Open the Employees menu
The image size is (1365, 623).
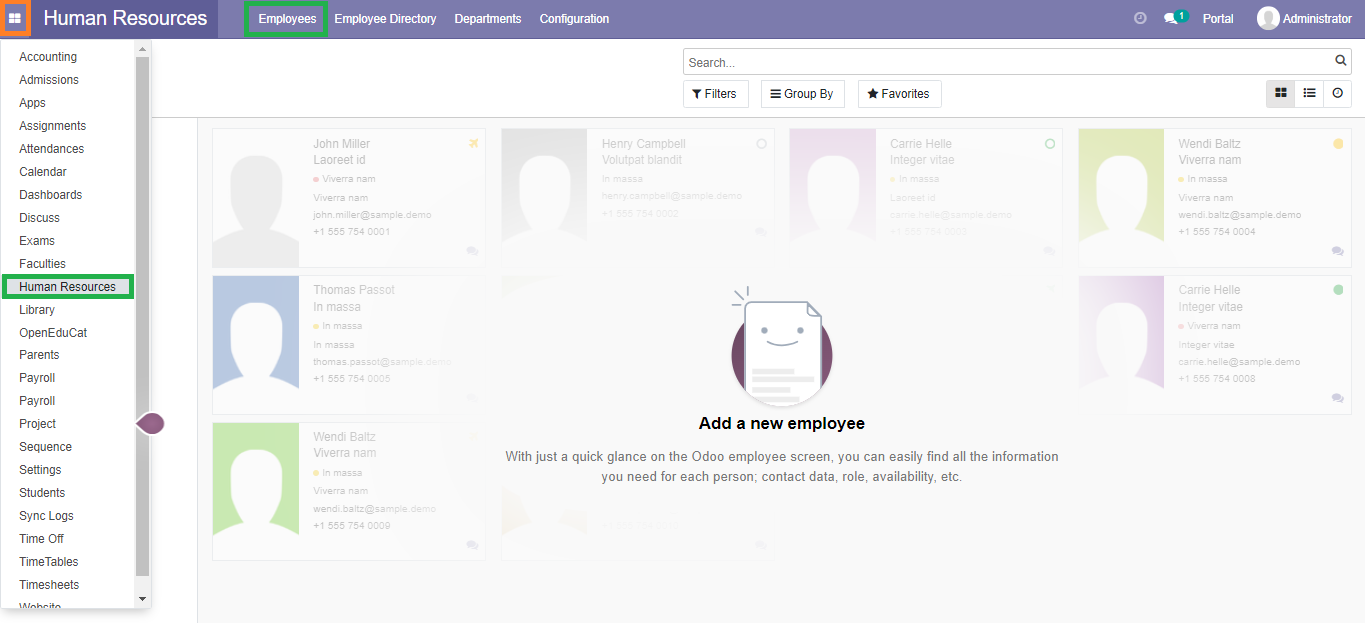click(287, 19)
